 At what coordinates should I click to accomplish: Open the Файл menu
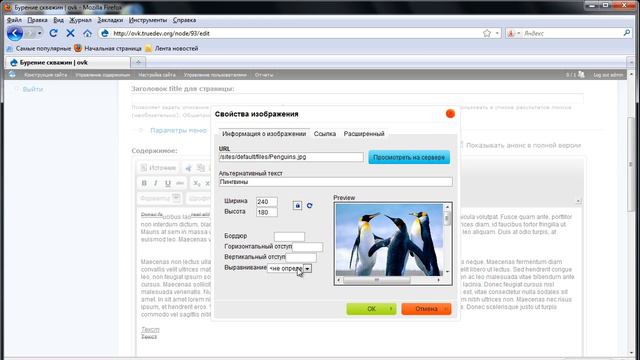pyautogui.click(x=14, y=20)
